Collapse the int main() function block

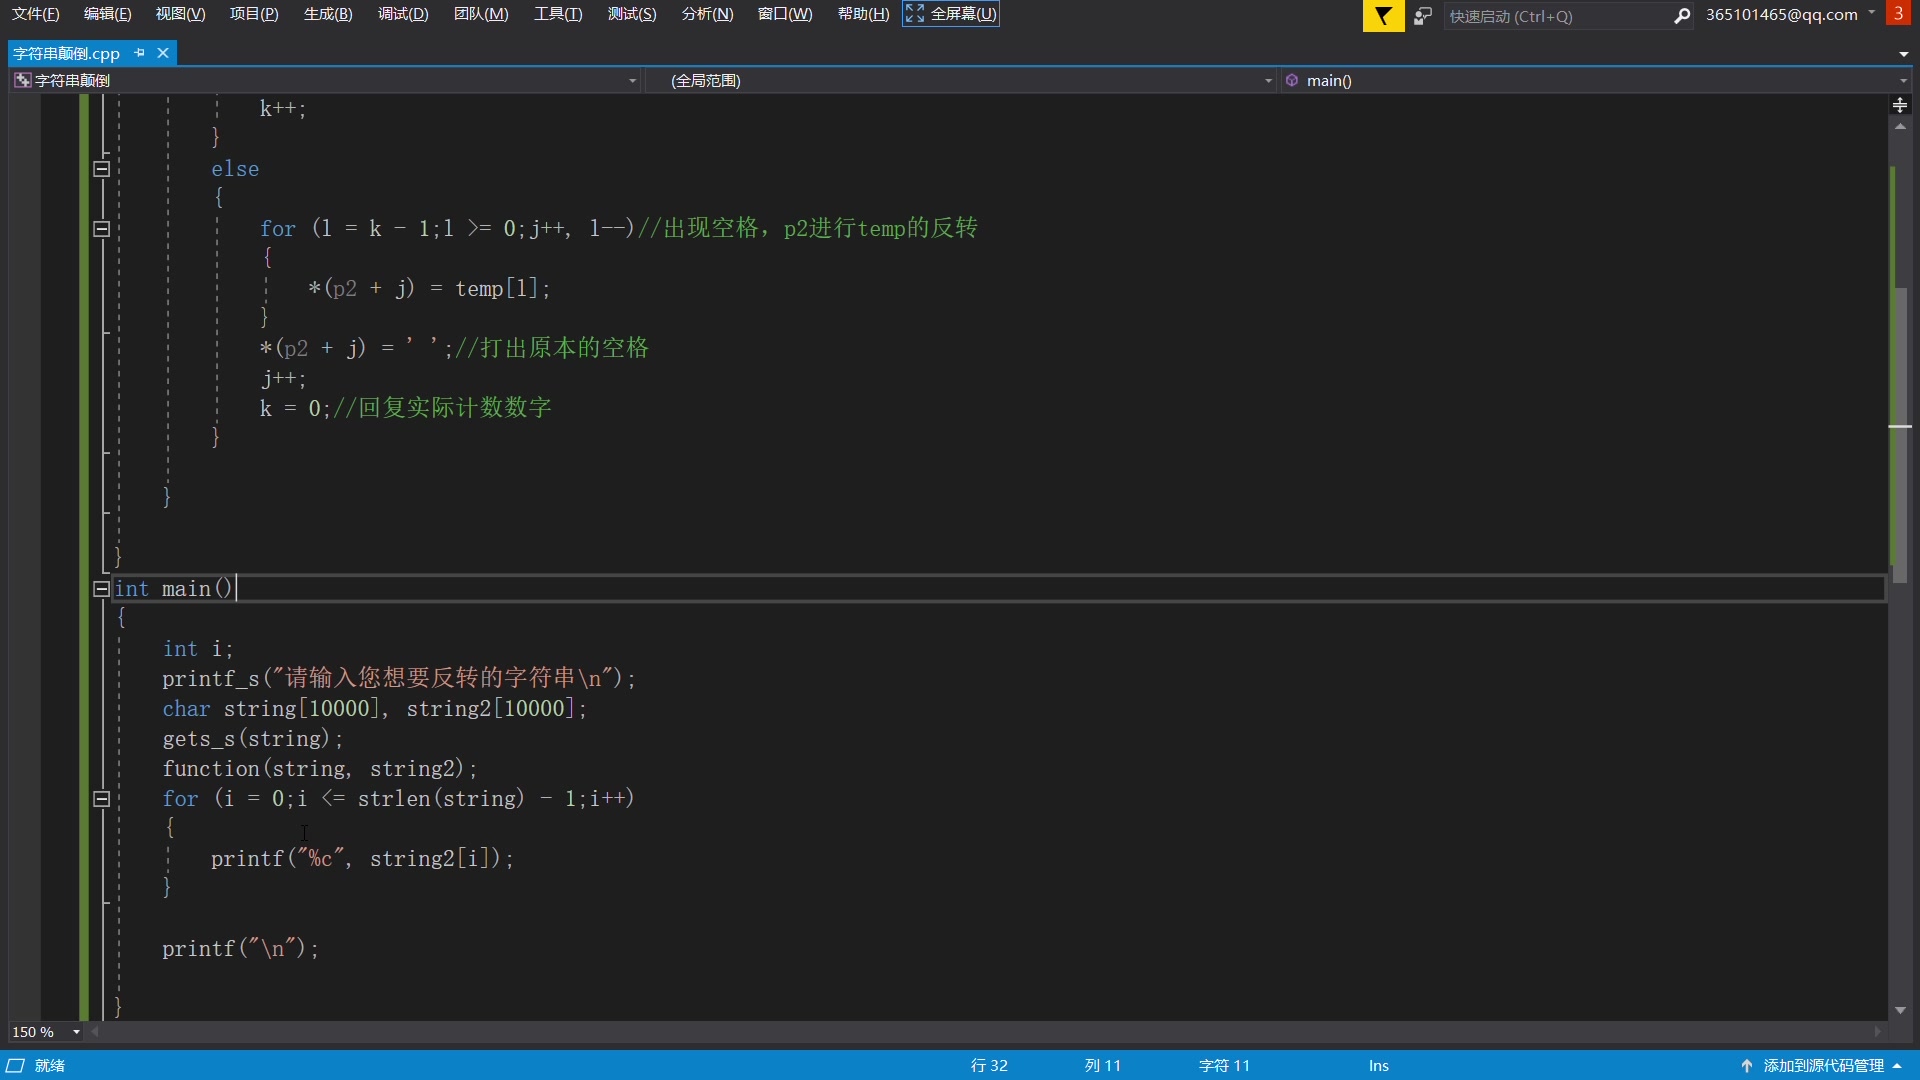click(101, 589)
